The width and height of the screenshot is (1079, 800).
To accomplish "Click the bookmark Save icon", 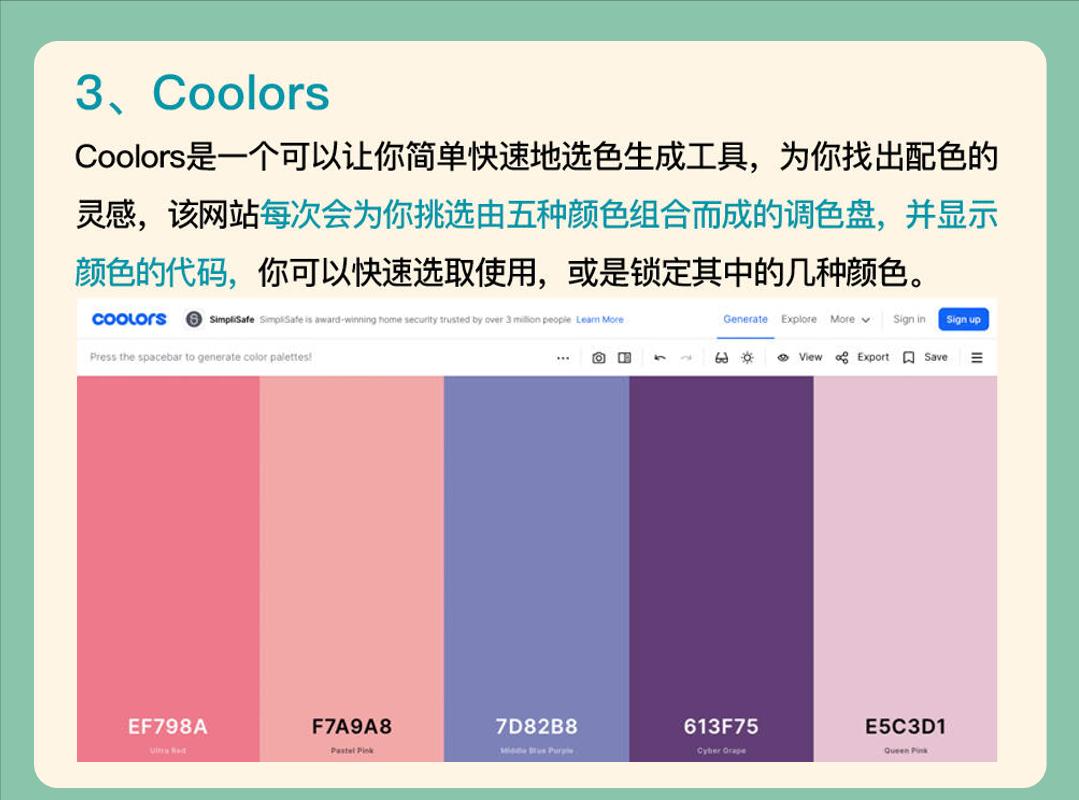I will (908, 358).
